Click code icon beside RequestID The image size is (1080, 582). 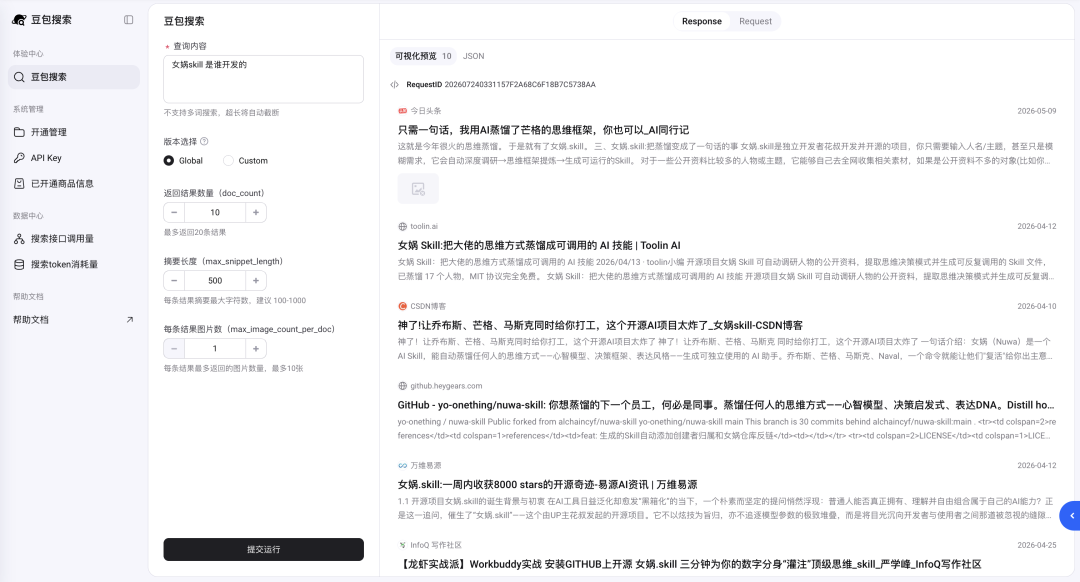point(395,85)
